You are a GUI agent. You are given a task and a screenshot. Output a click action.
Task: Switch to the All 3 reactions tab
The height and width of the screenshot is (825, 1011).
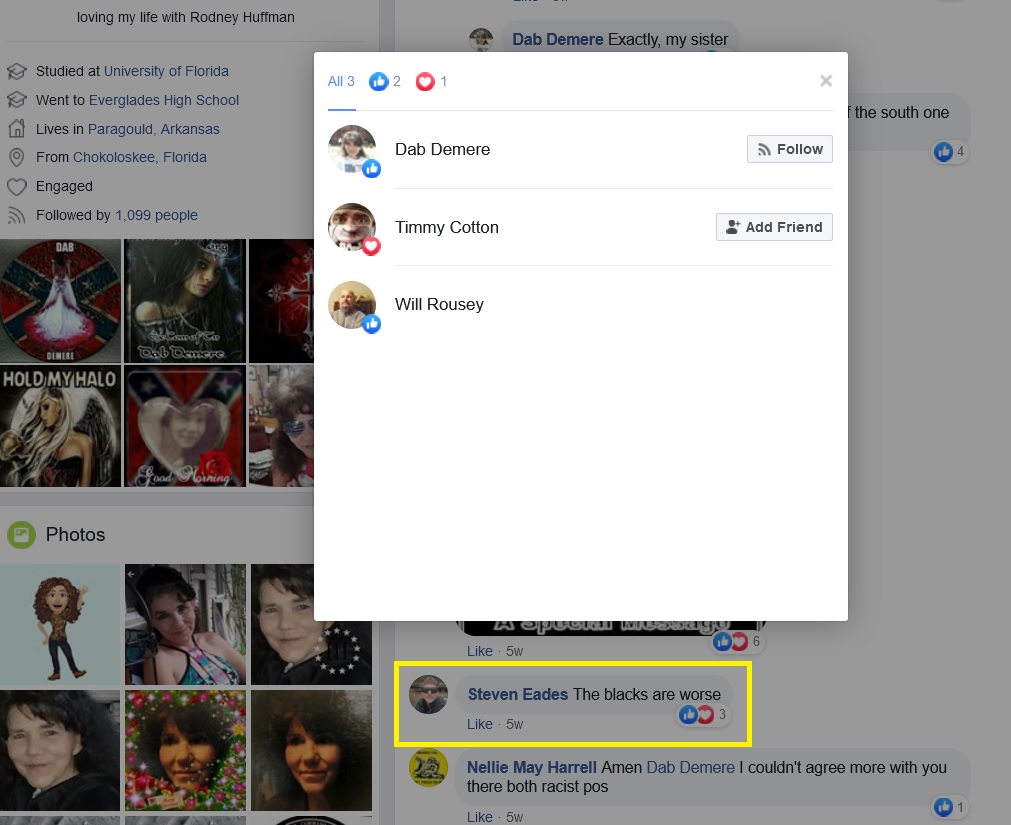coord(341,81)
